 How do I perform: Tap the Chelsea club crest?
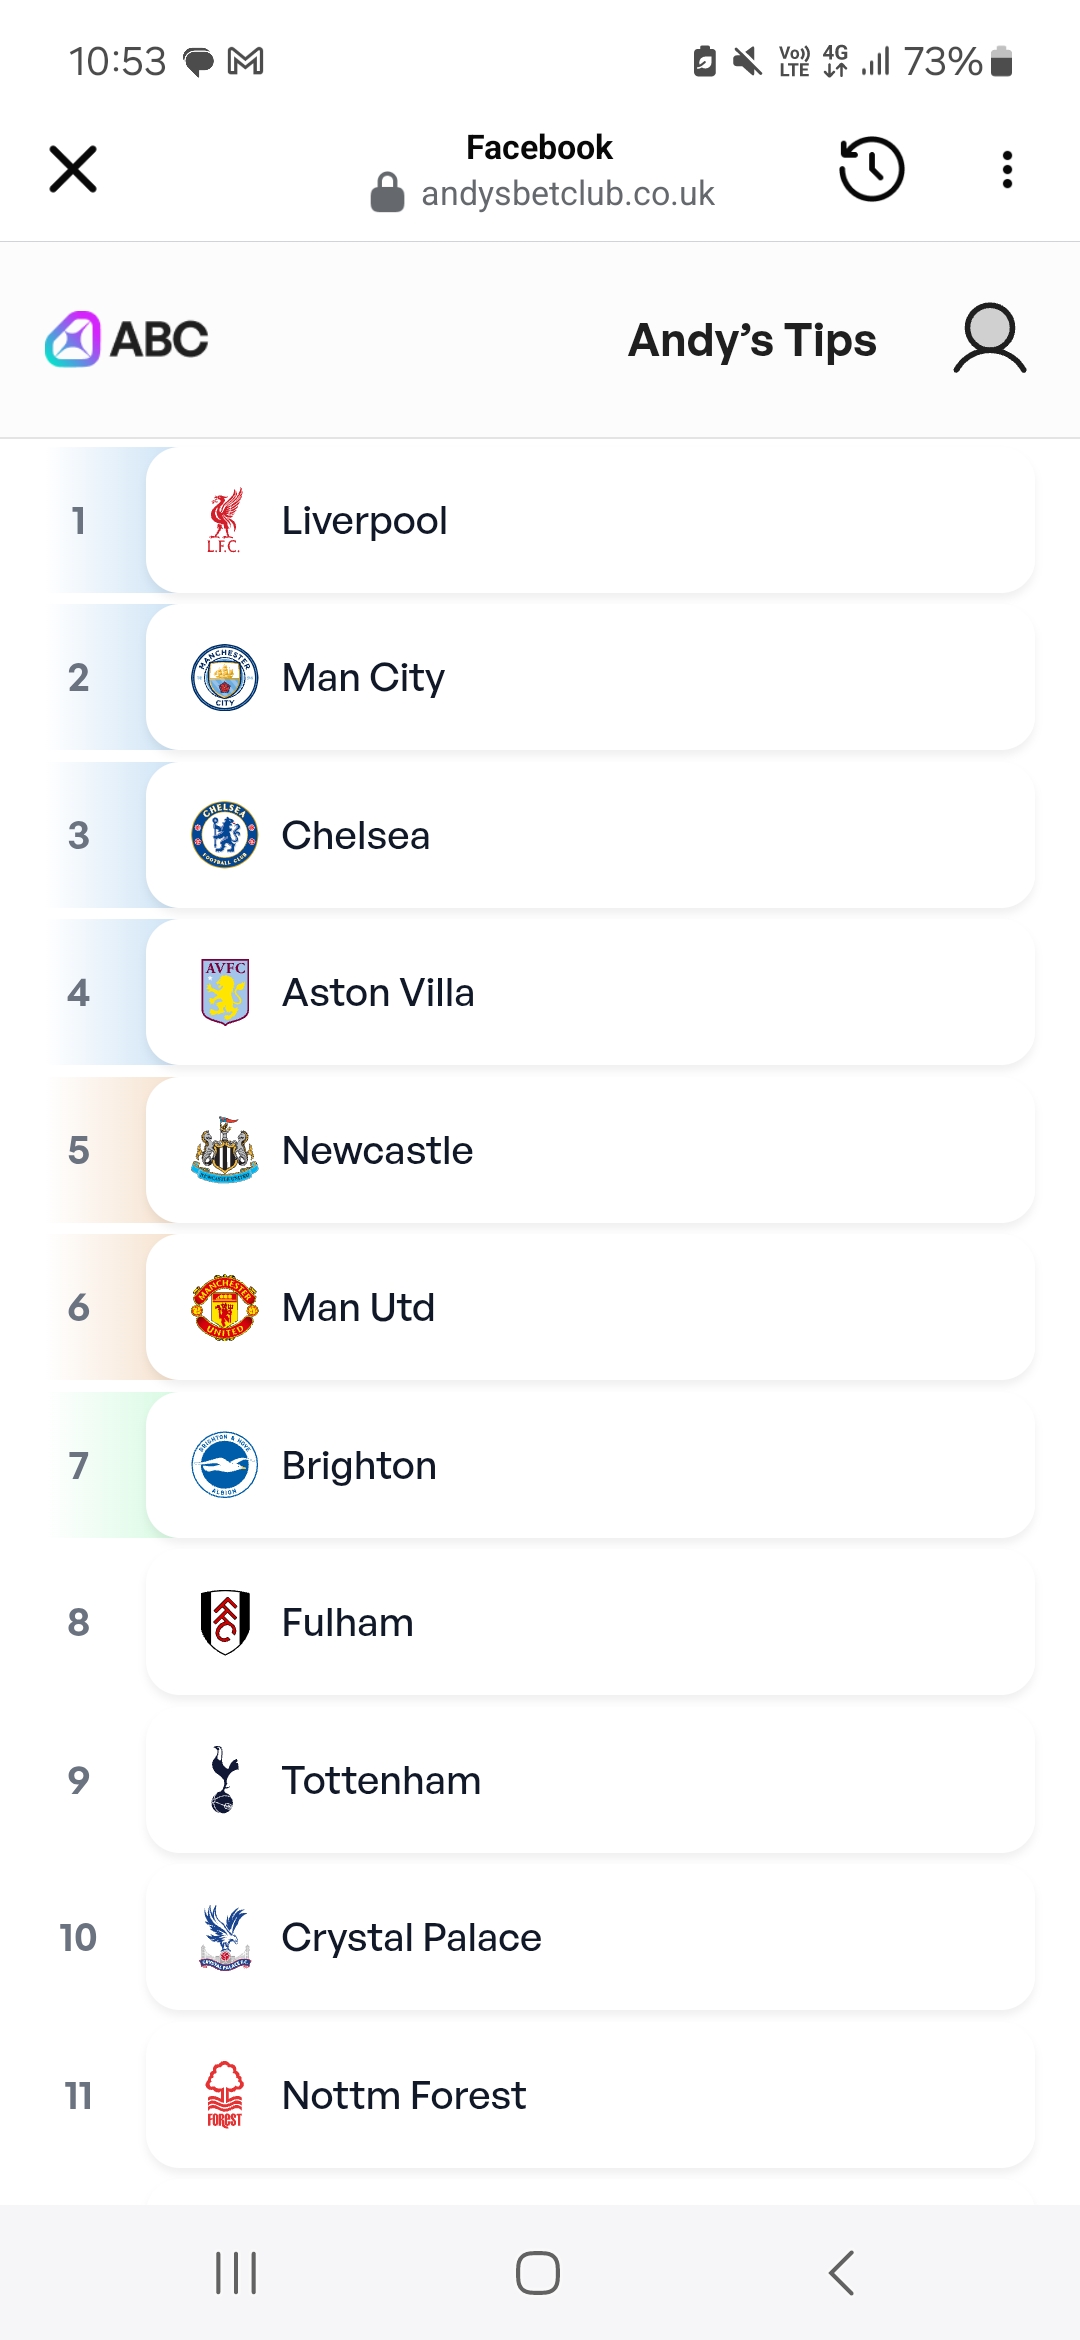pos(225,835)
